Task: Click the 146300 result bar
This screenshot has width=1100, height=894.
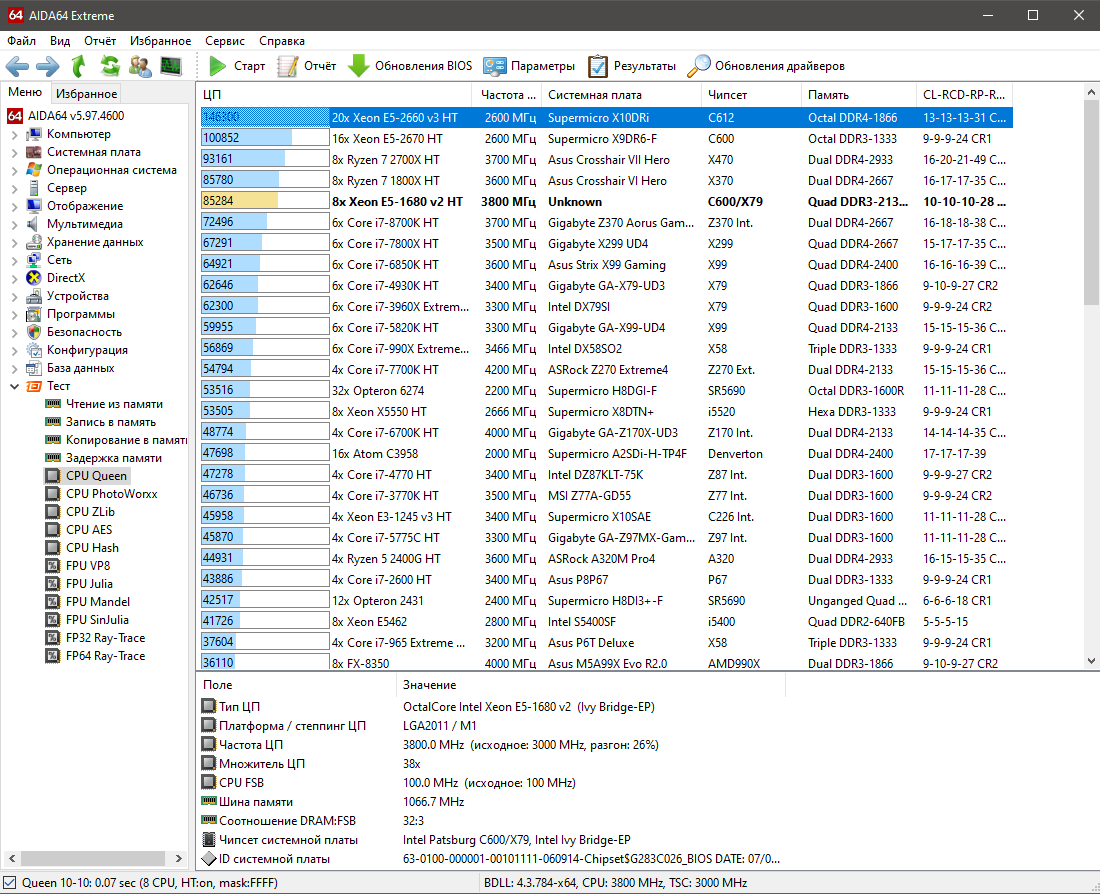Action: click(265, 117)
